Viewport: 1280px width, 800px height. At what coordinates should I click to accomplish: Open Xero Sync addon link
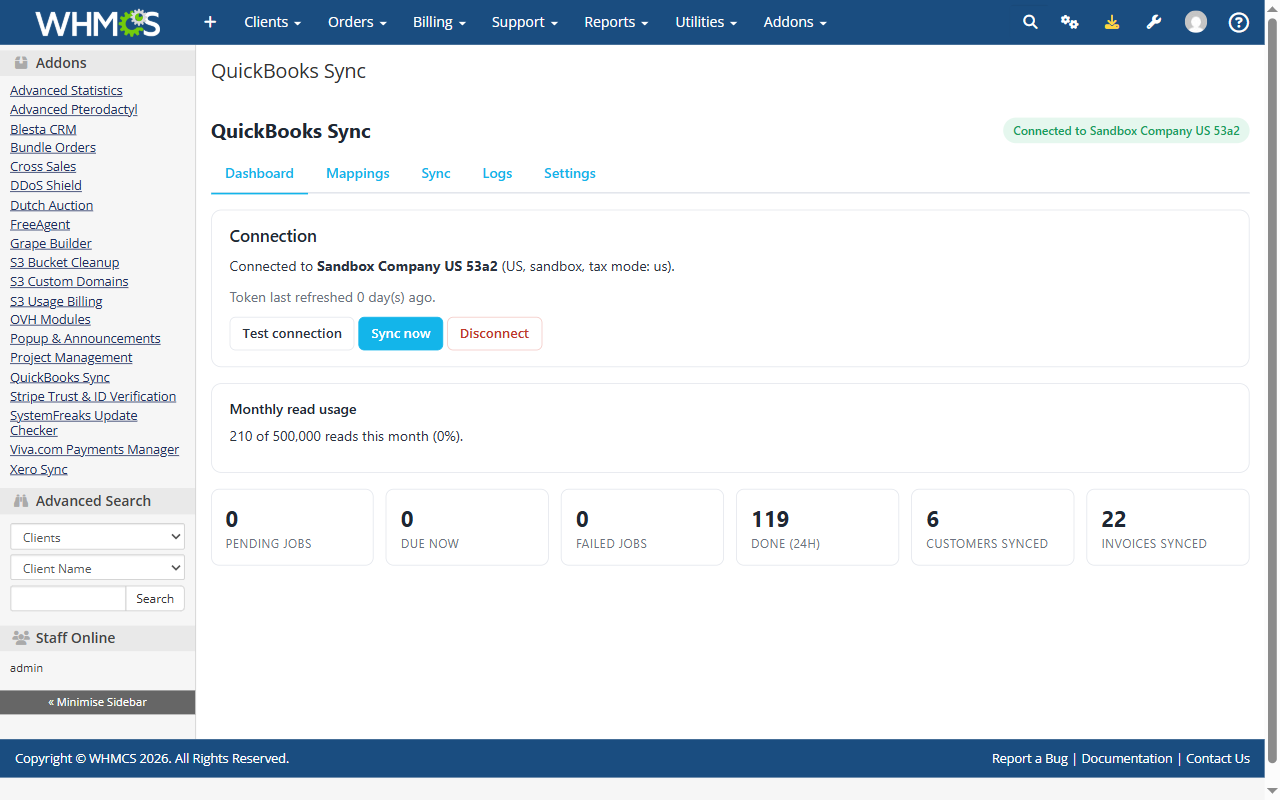[x=39, y=469]
